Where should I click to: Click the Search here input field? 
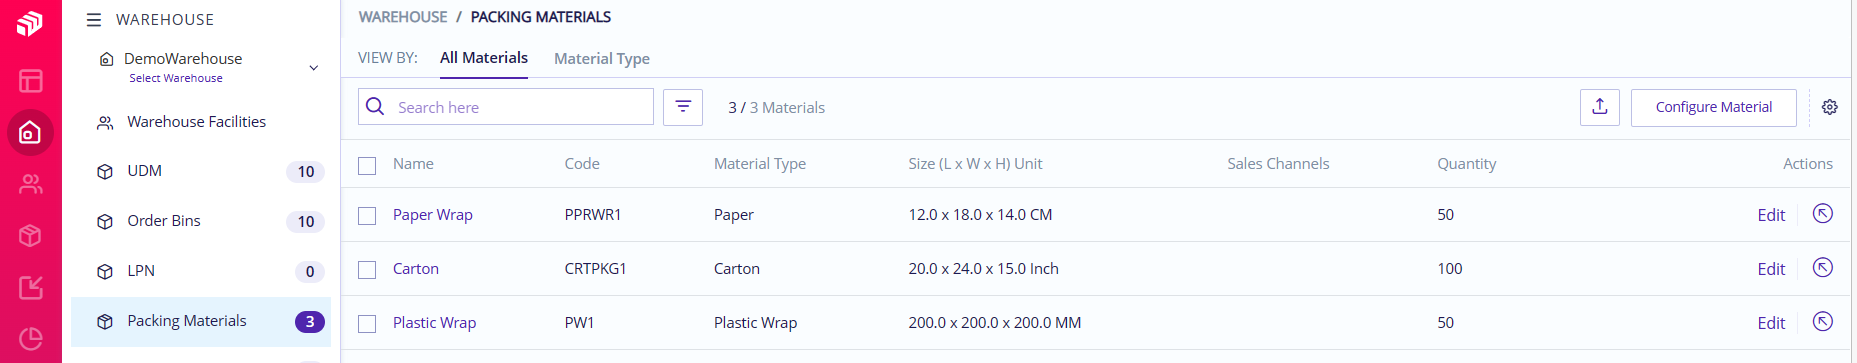point(506,107)
